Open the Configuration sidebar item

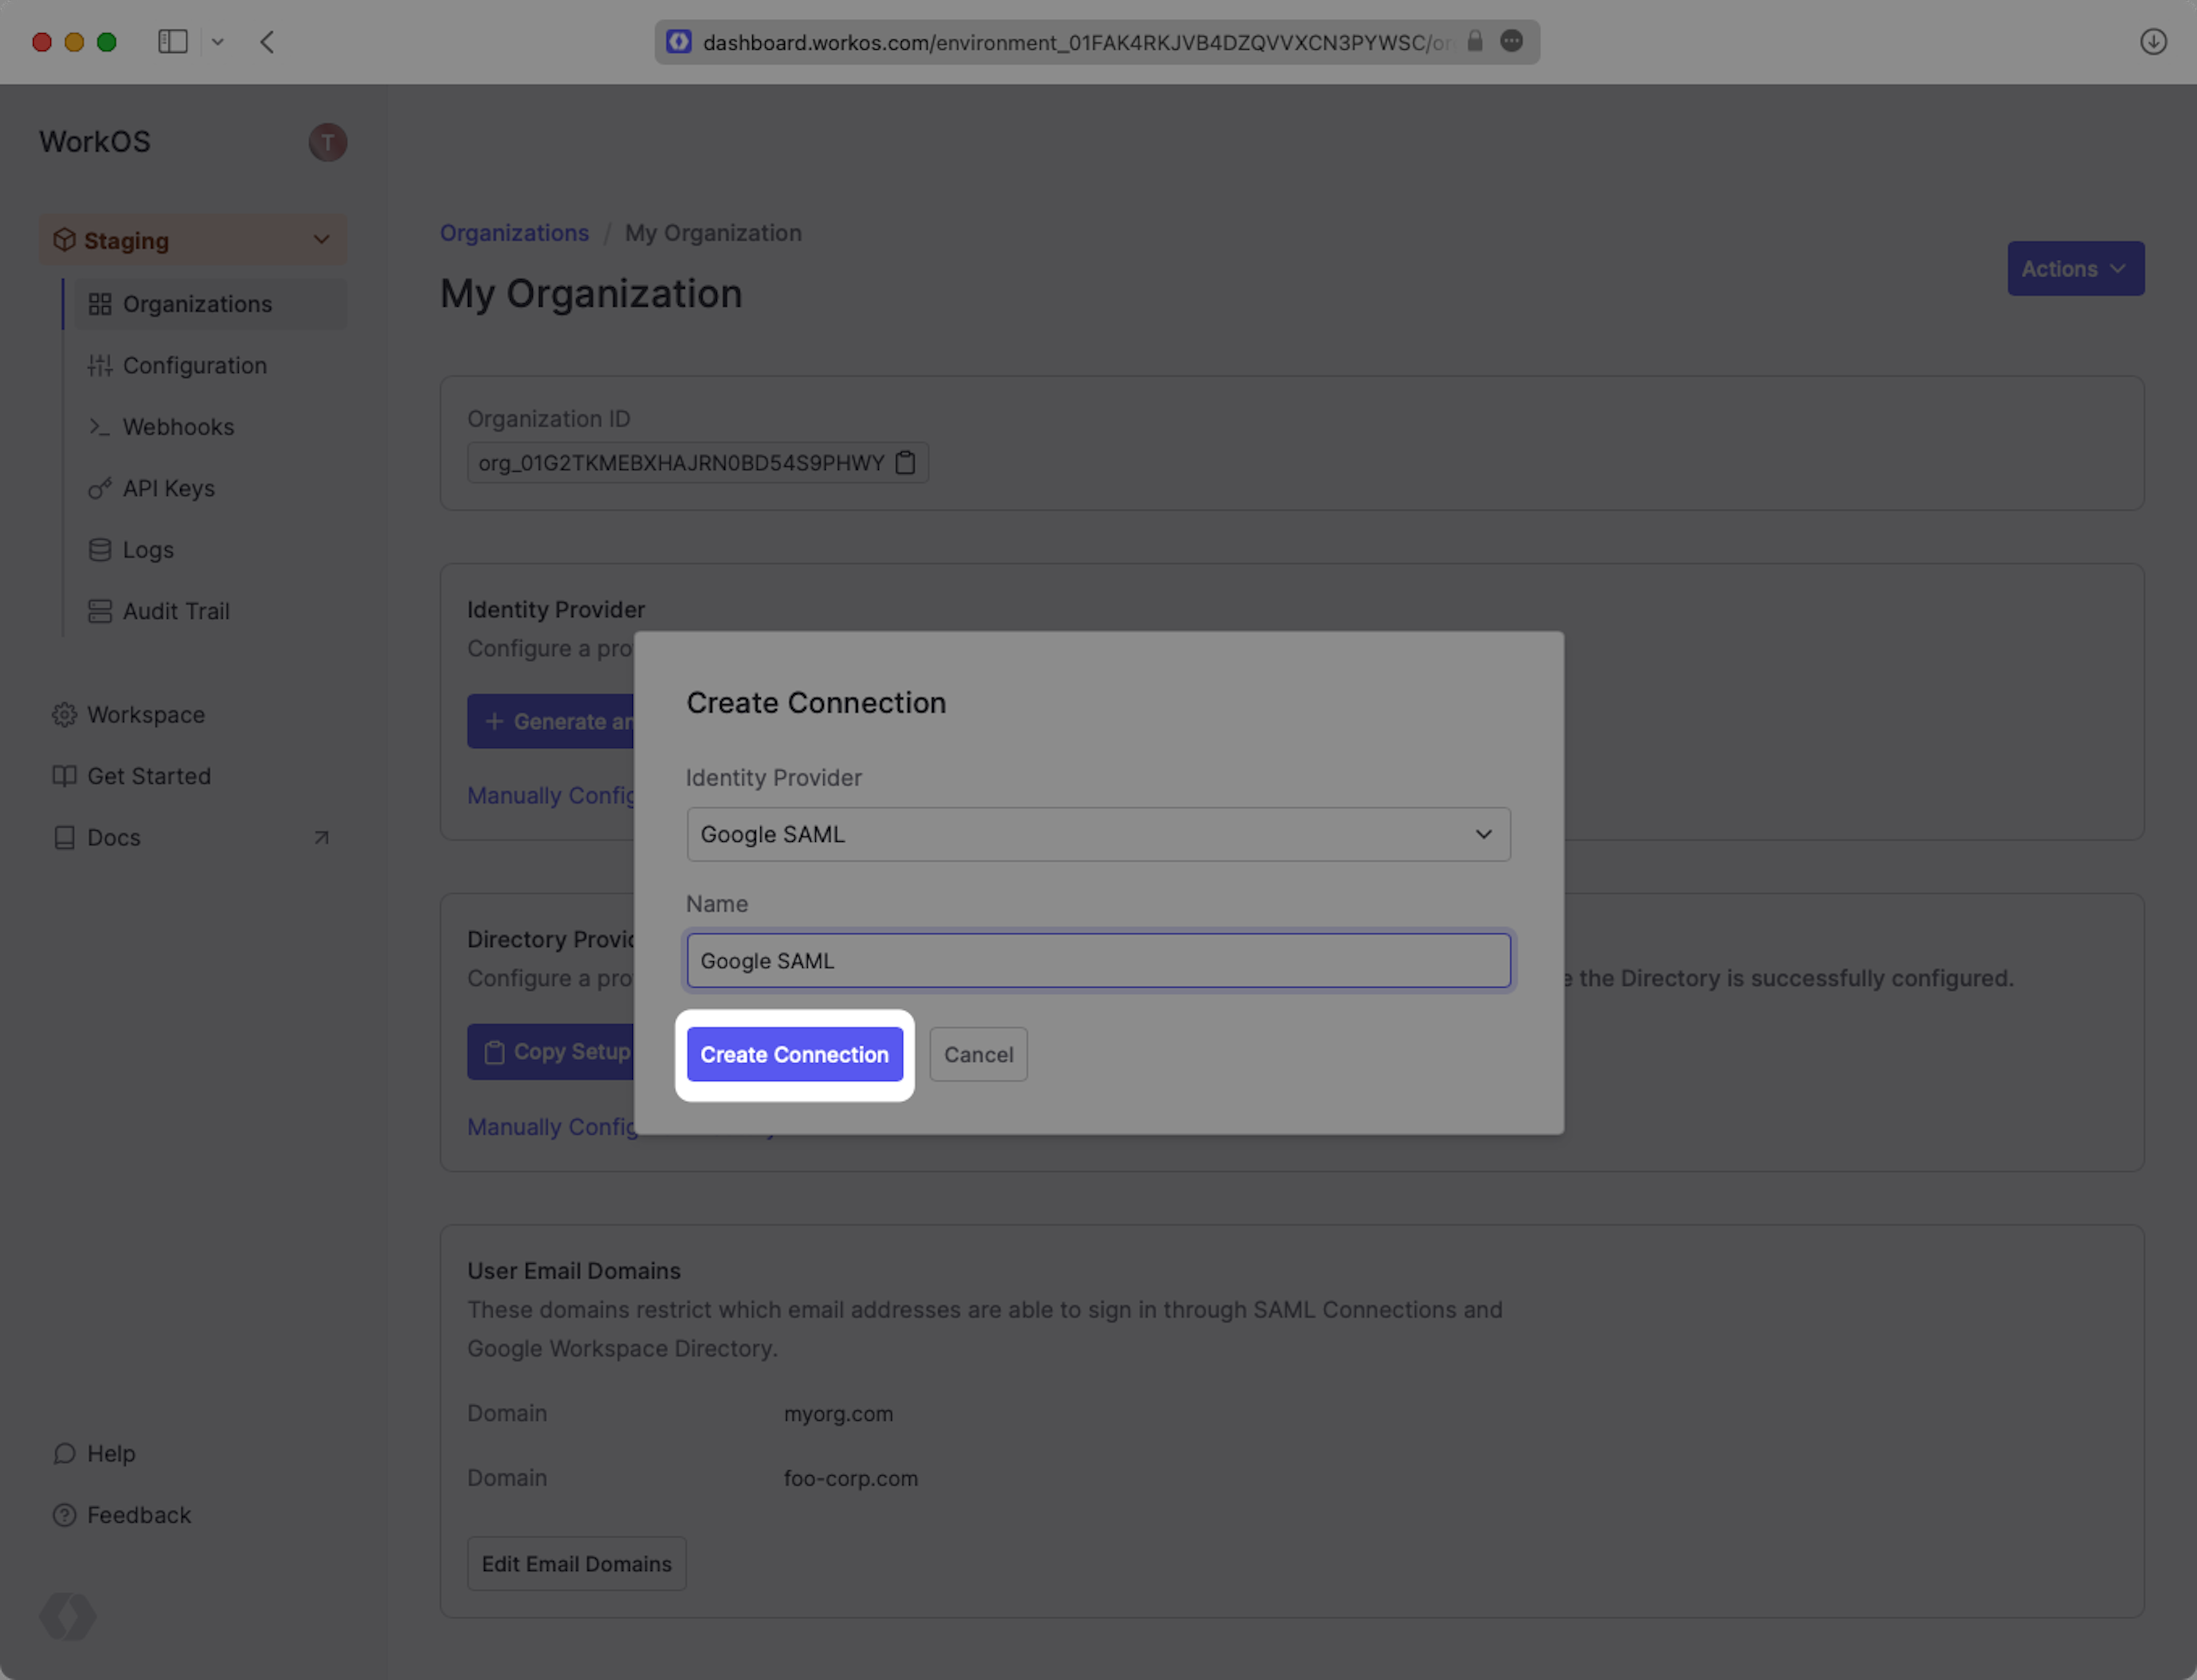pyautogui.click(x=194, y=365)
